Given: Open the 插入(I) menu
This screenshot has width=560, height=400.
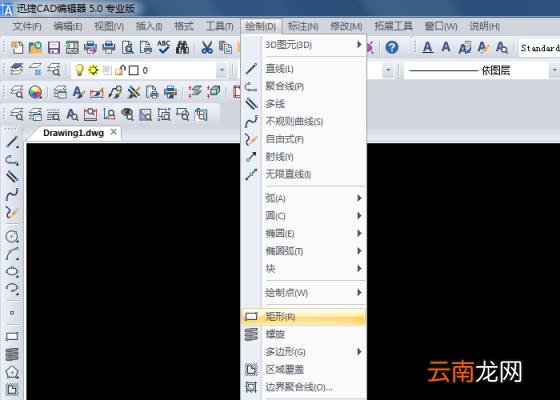Looking at the screenshot, I should (x=149, y=26).
